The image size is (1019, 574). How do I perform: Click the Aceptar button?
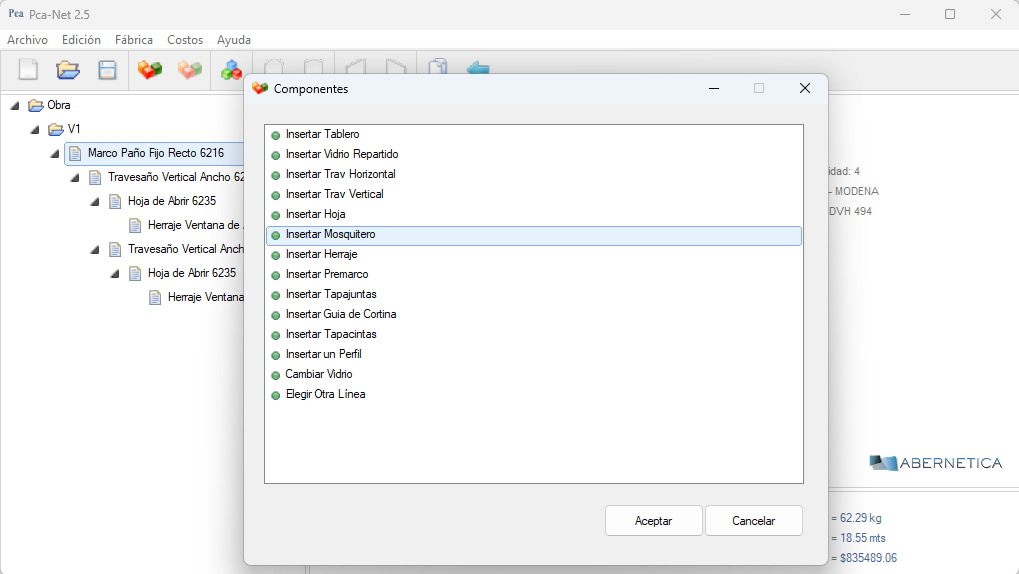click(654, 521)
